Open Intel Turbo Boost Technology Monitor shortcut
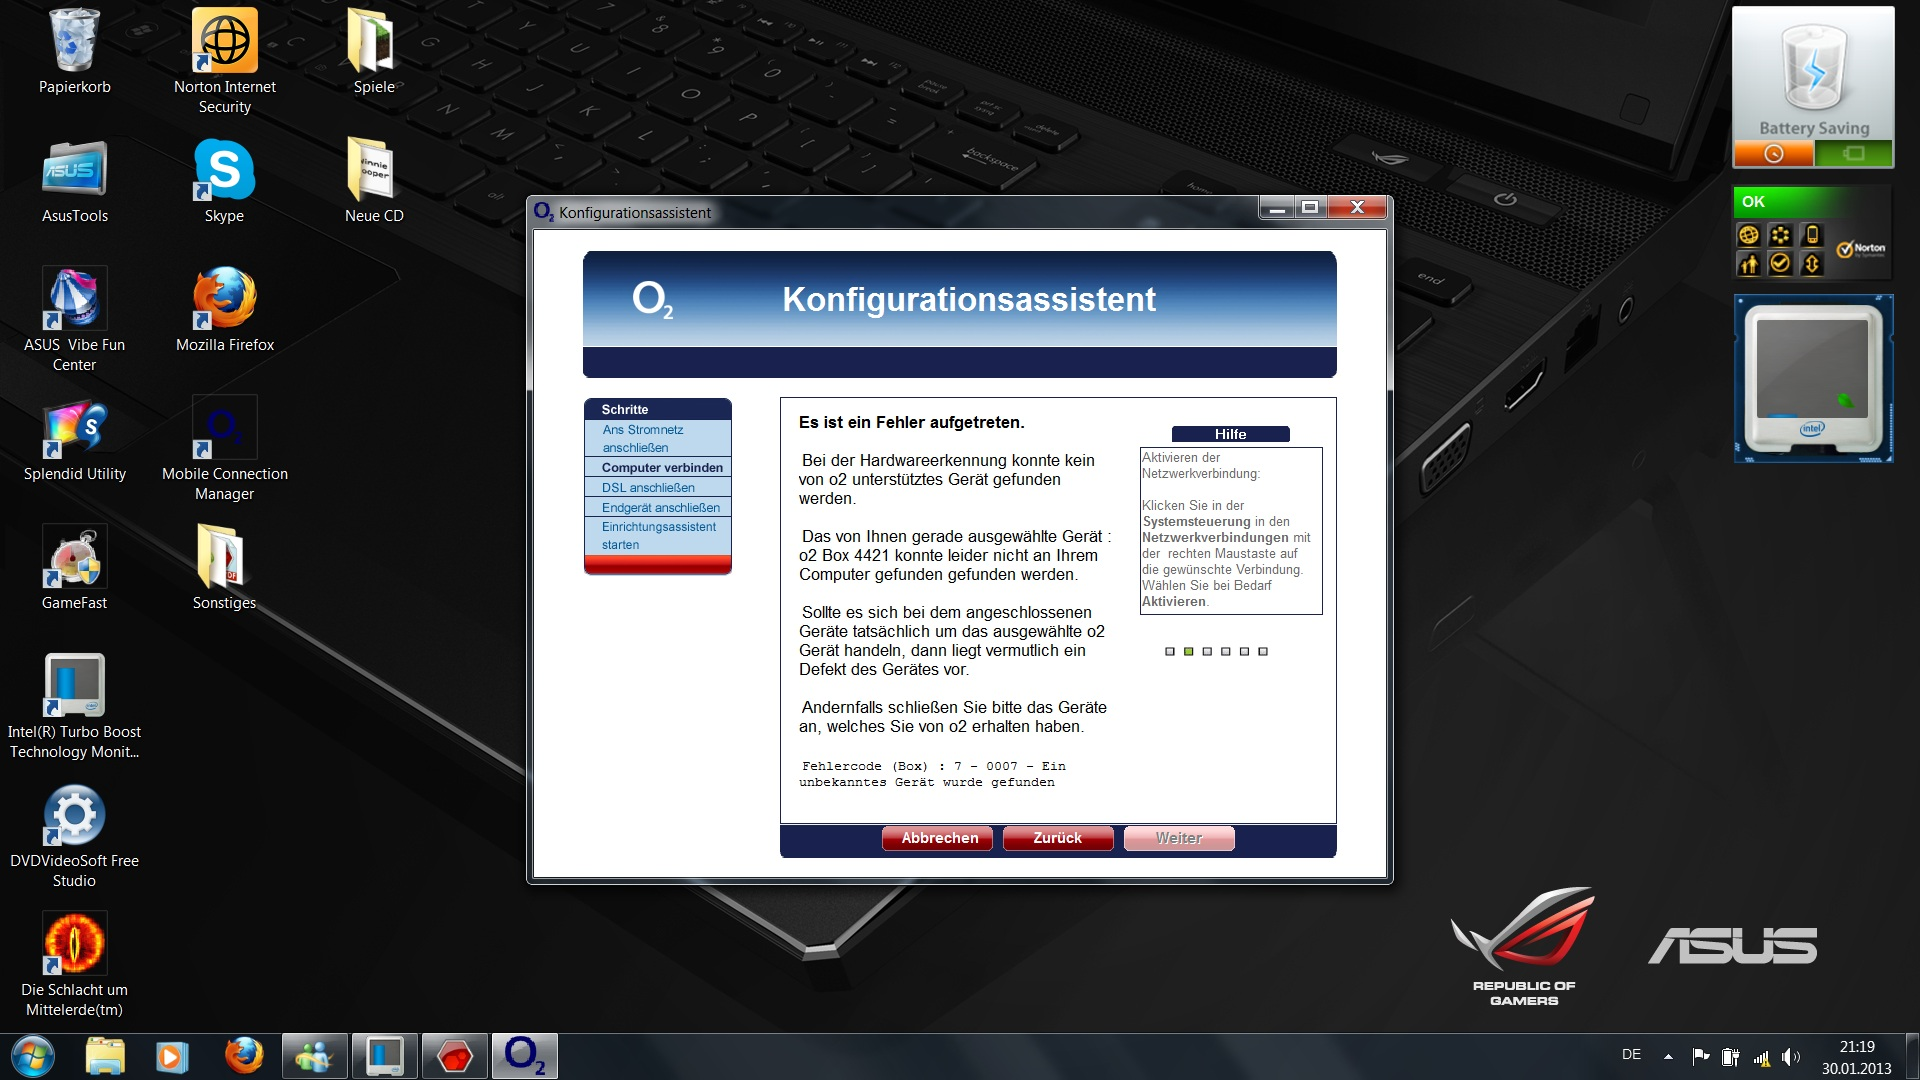 point(75,707)
